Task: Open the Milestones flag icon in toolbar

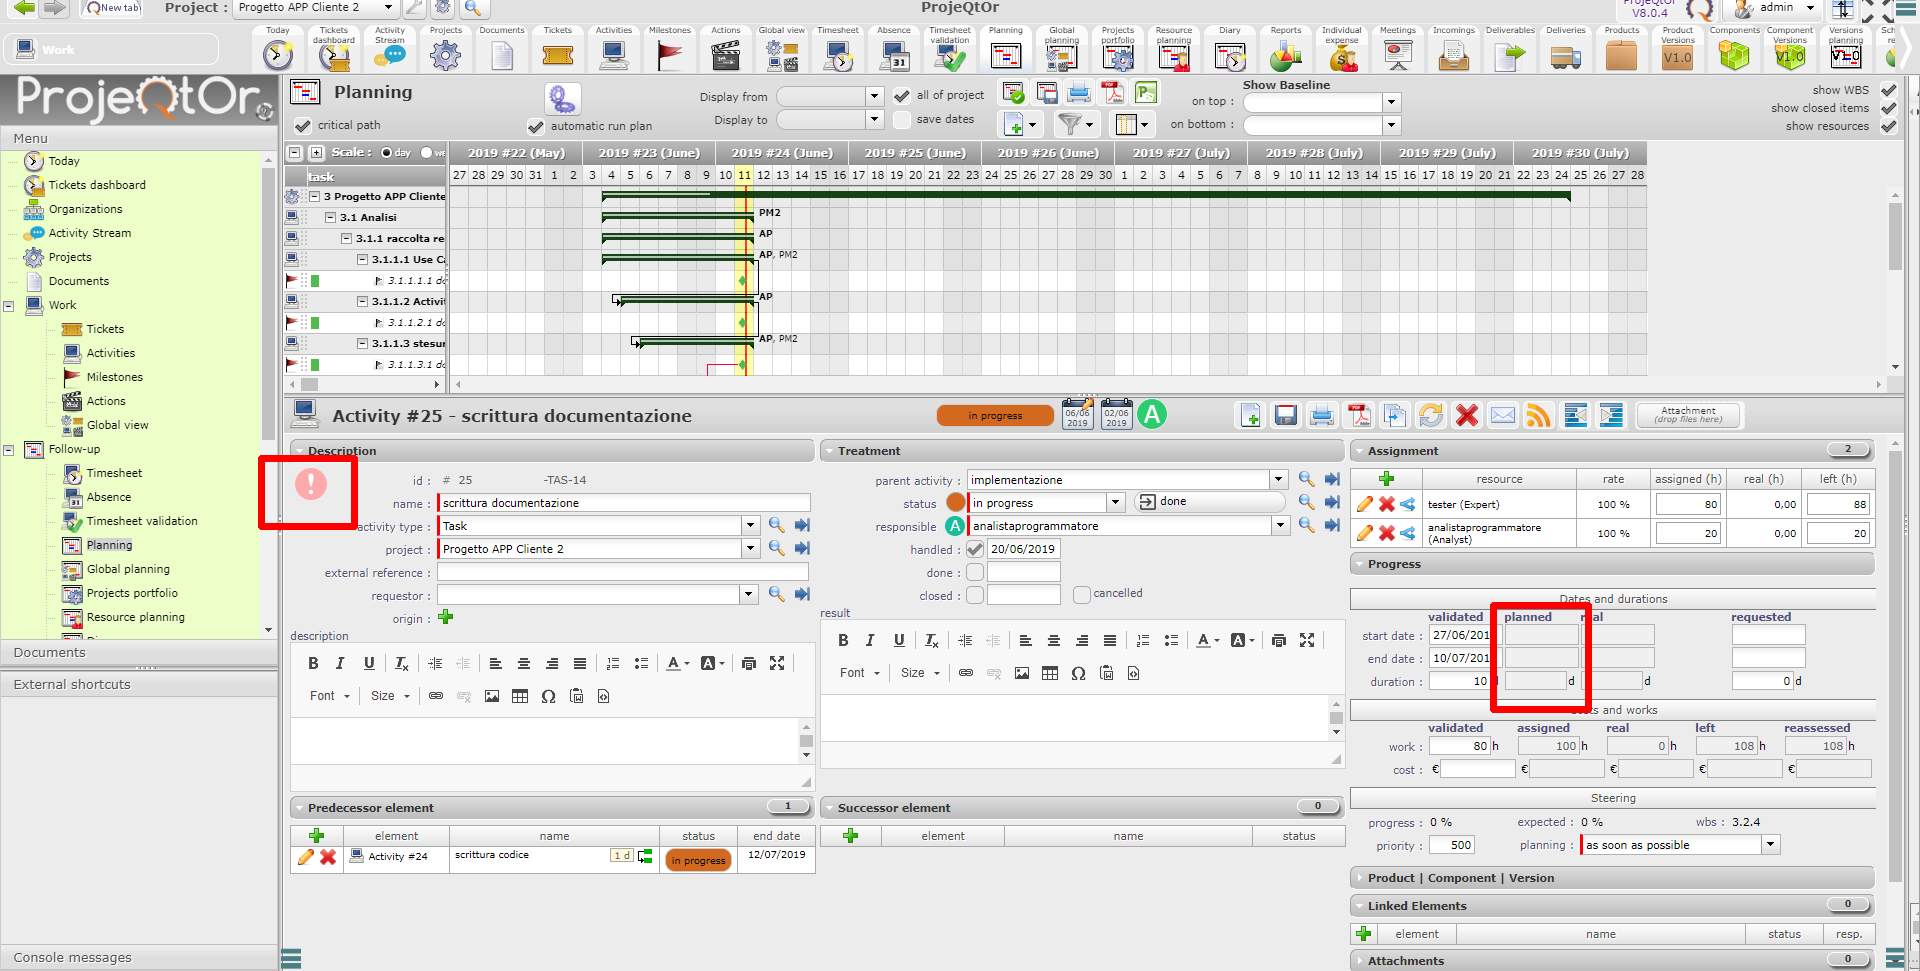Action: coord(669,55)
